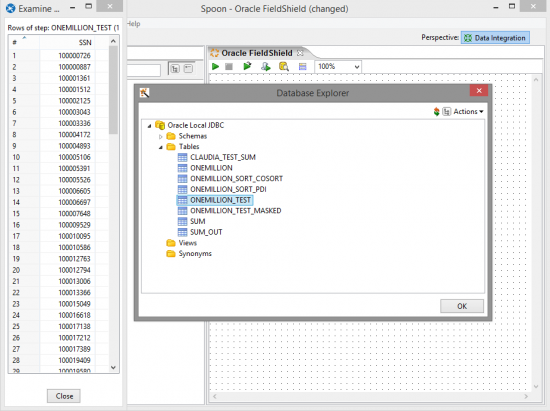Screen dimensions: 550x411
Task: Click expand-all tree icon in side panel
Action: point(175,69)
